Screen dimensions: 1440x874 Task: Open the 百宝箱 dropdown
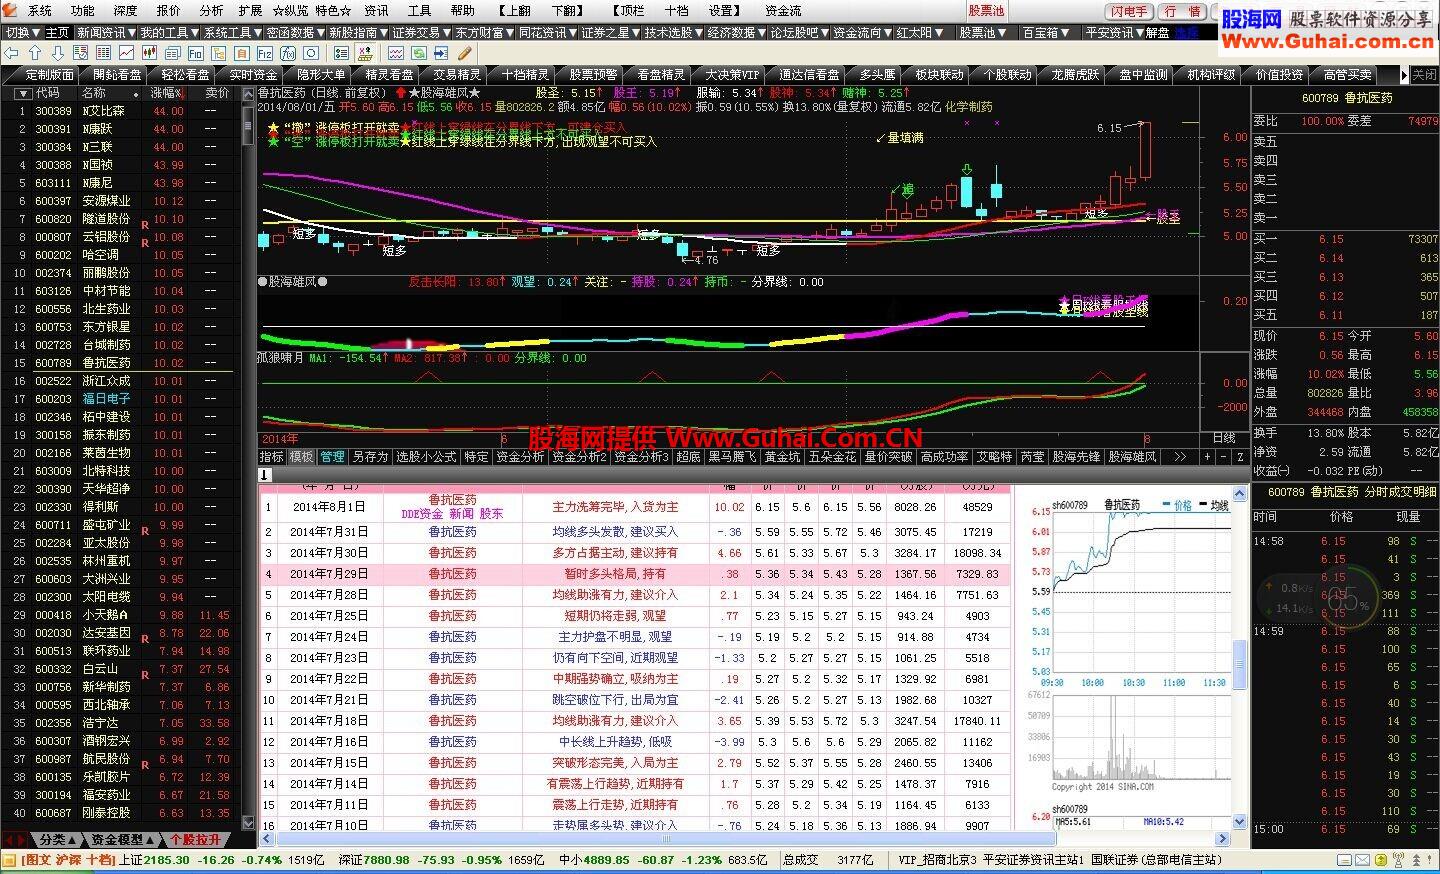(x=1046, y=32)
